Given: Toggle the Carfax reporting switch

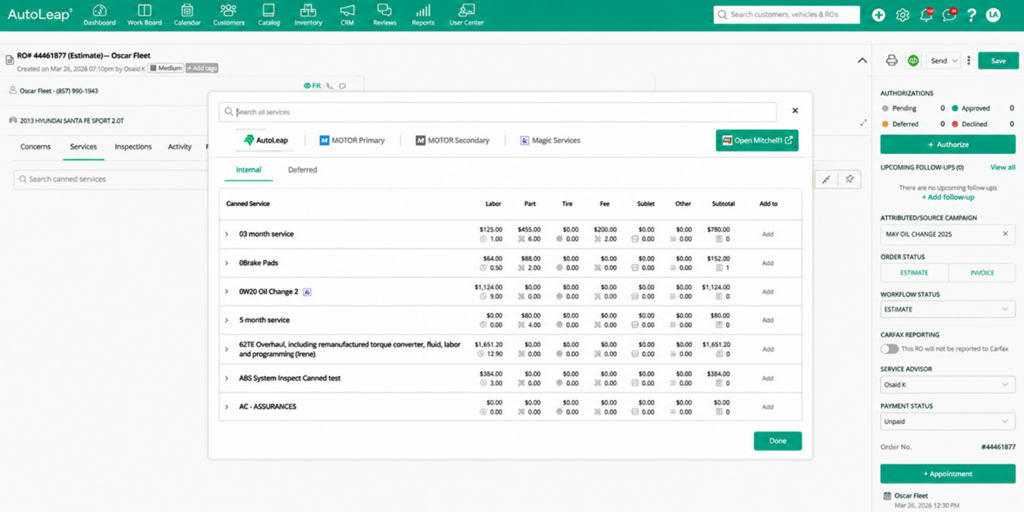Looking at the screenshot, I should (x=889, y=349).
